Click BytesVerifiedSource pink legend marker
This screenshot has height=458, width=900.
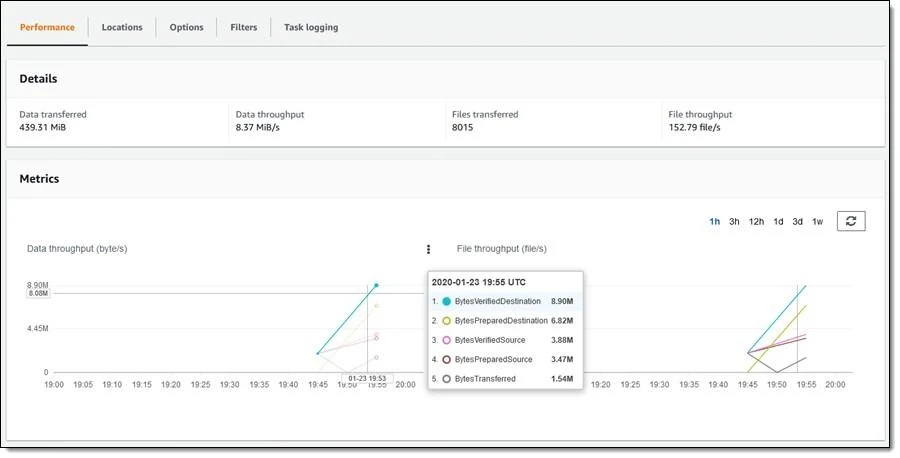[x=447, y=340]
